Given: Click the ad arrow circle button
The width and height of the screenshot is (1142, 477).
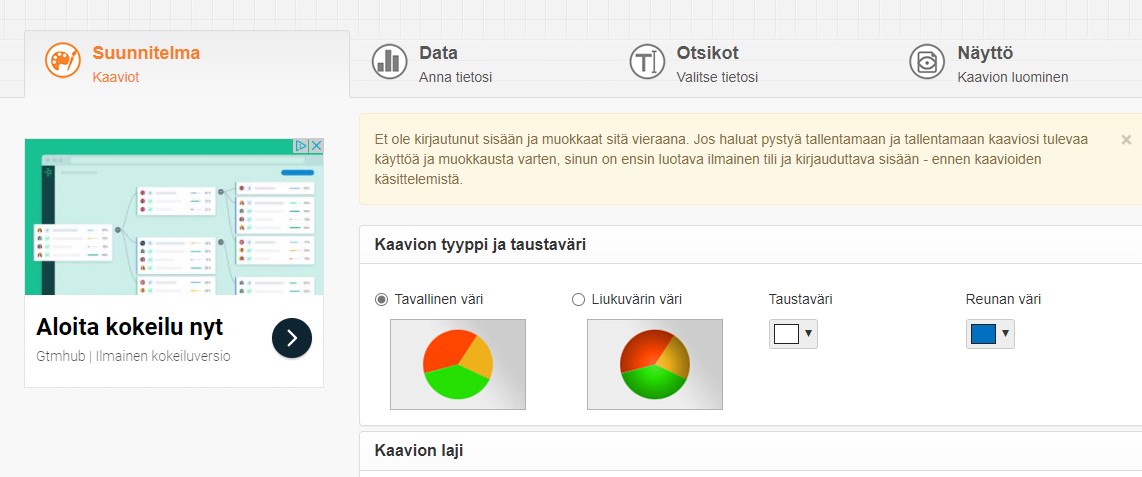Looking at the screenshot, I should point(292,338).
